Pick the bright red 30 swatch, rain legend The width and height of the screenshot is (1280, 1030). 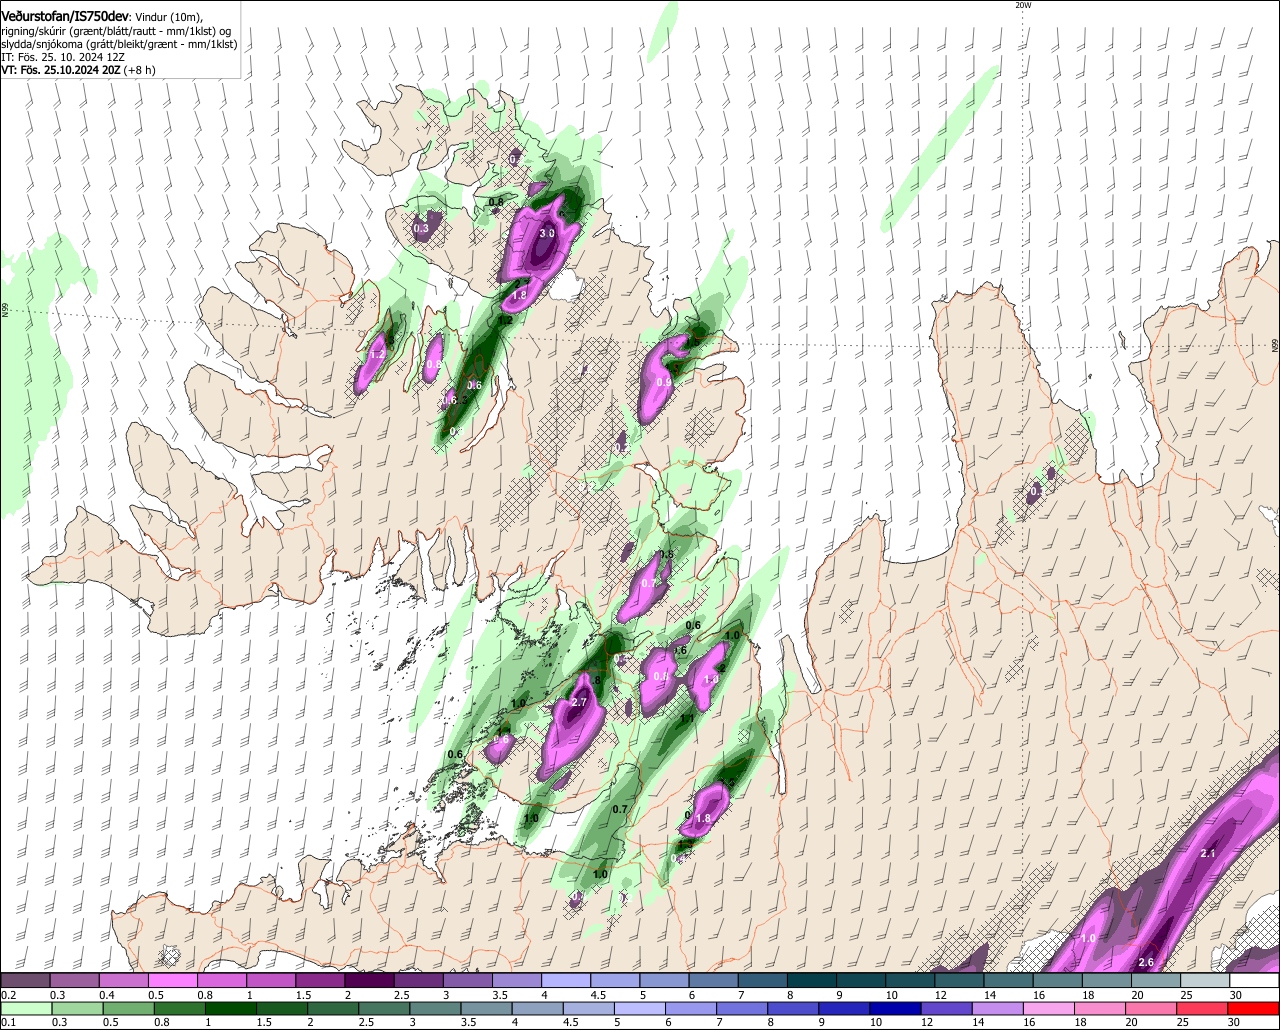[1255, 1009]
